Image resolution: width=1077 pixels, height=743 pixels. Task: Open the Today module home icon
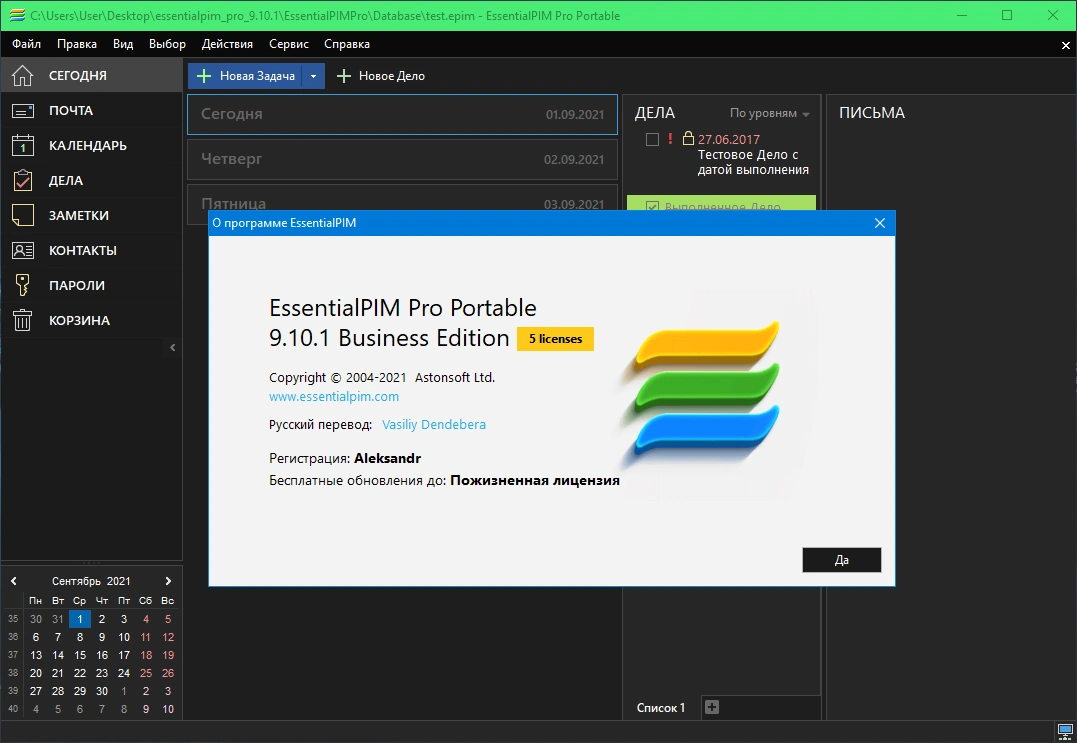pyautogui.click(x=22, y=76)
